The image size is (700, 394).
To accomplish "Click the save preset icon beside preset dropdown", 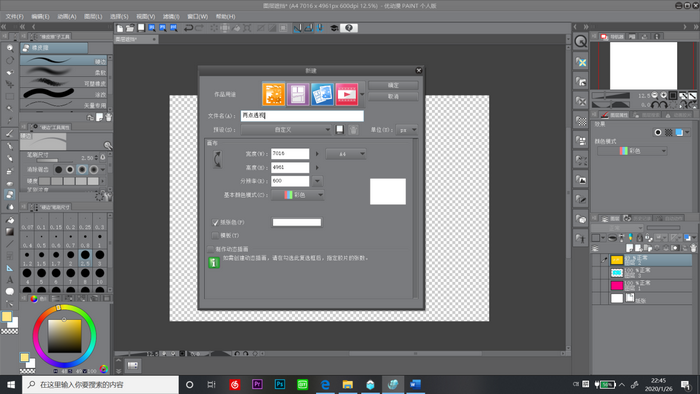I will 340,130.
